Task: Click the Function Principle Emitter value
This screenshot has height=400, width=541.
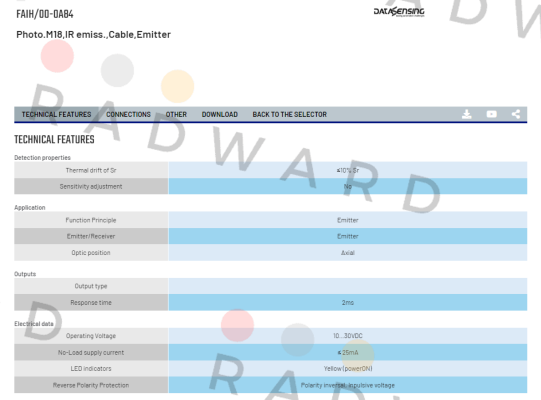Action: coord(348,220)
